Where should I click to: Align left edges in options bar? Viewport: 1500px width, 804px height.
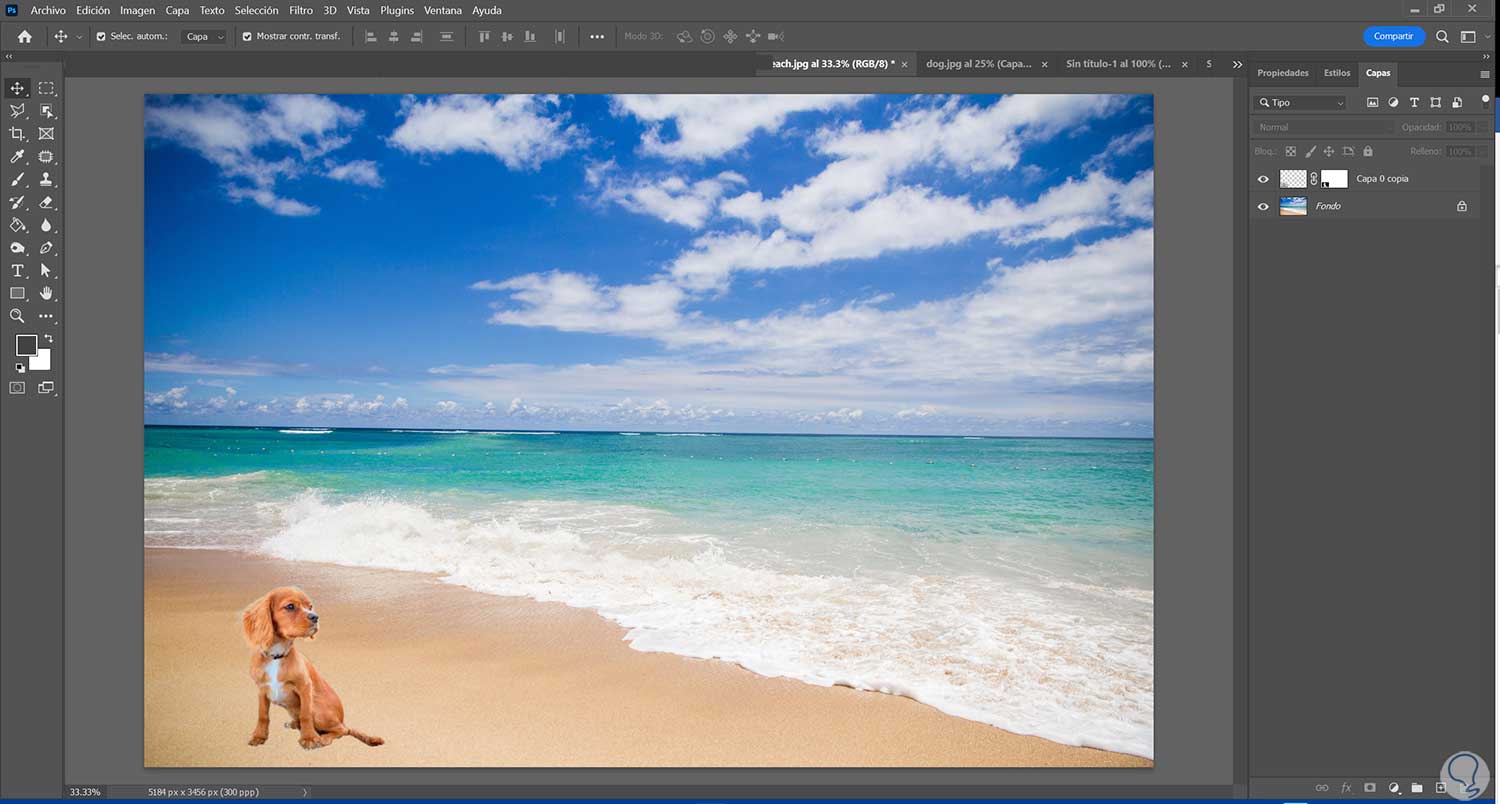pos(371,36)
